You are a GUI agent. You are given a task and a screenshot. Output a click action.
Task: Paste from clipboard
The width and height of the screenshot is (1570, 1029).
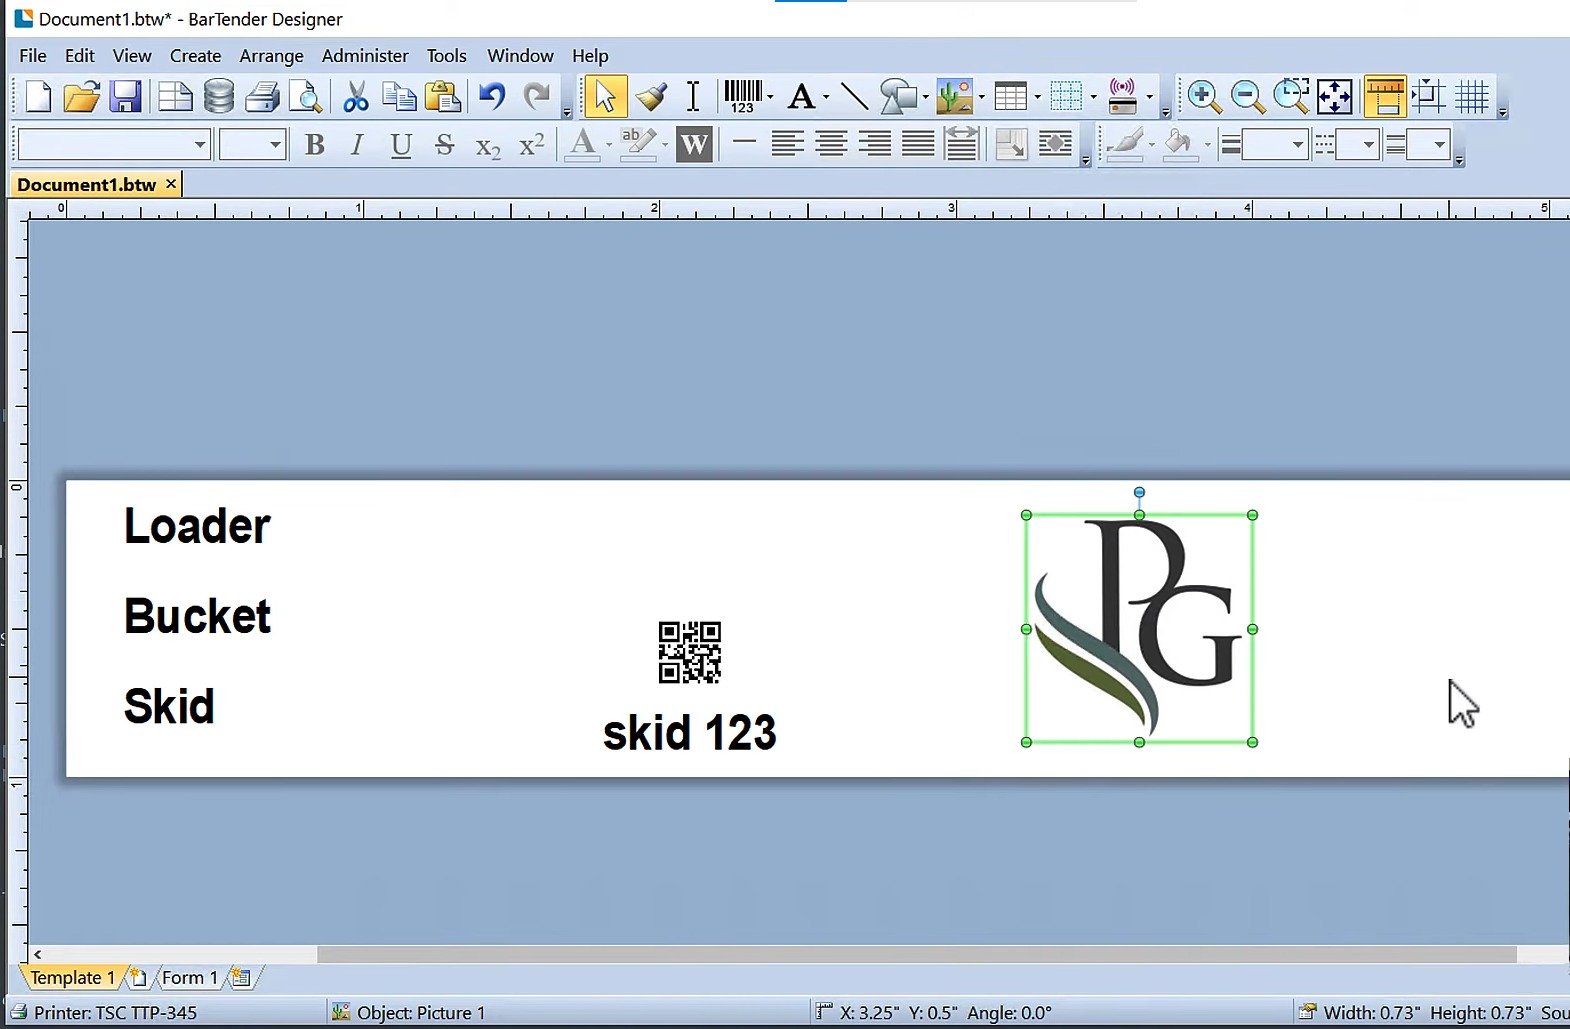click(443, 97)
